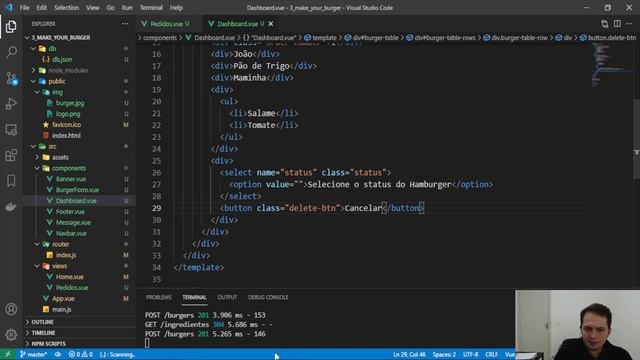
Task: Open the Remote Explorer view
Action: pos(11,129)
